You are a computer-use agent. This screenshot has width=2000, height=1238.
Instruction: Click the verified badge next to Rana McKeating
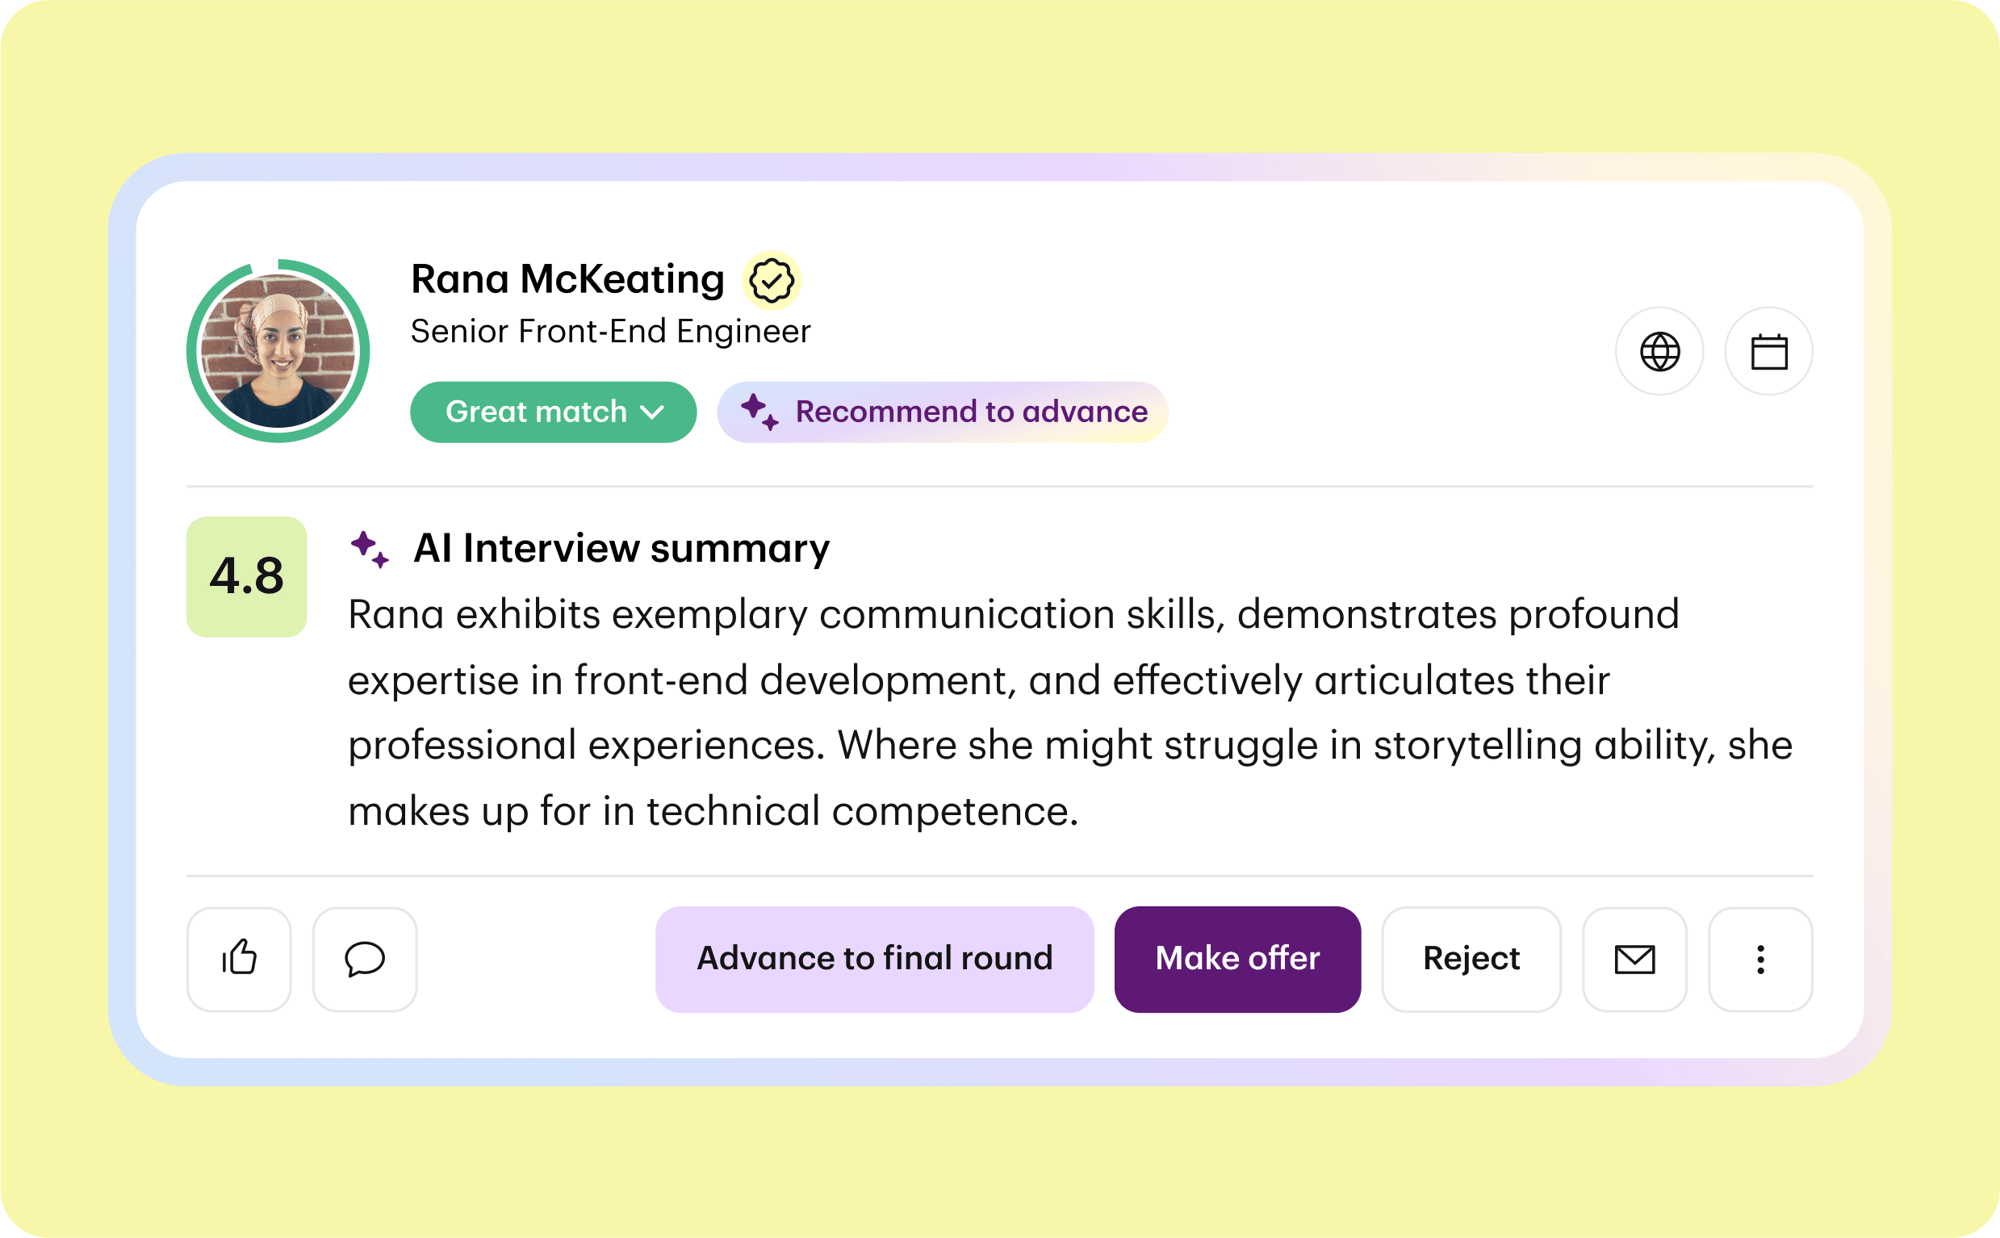click(x=771, y=280)
